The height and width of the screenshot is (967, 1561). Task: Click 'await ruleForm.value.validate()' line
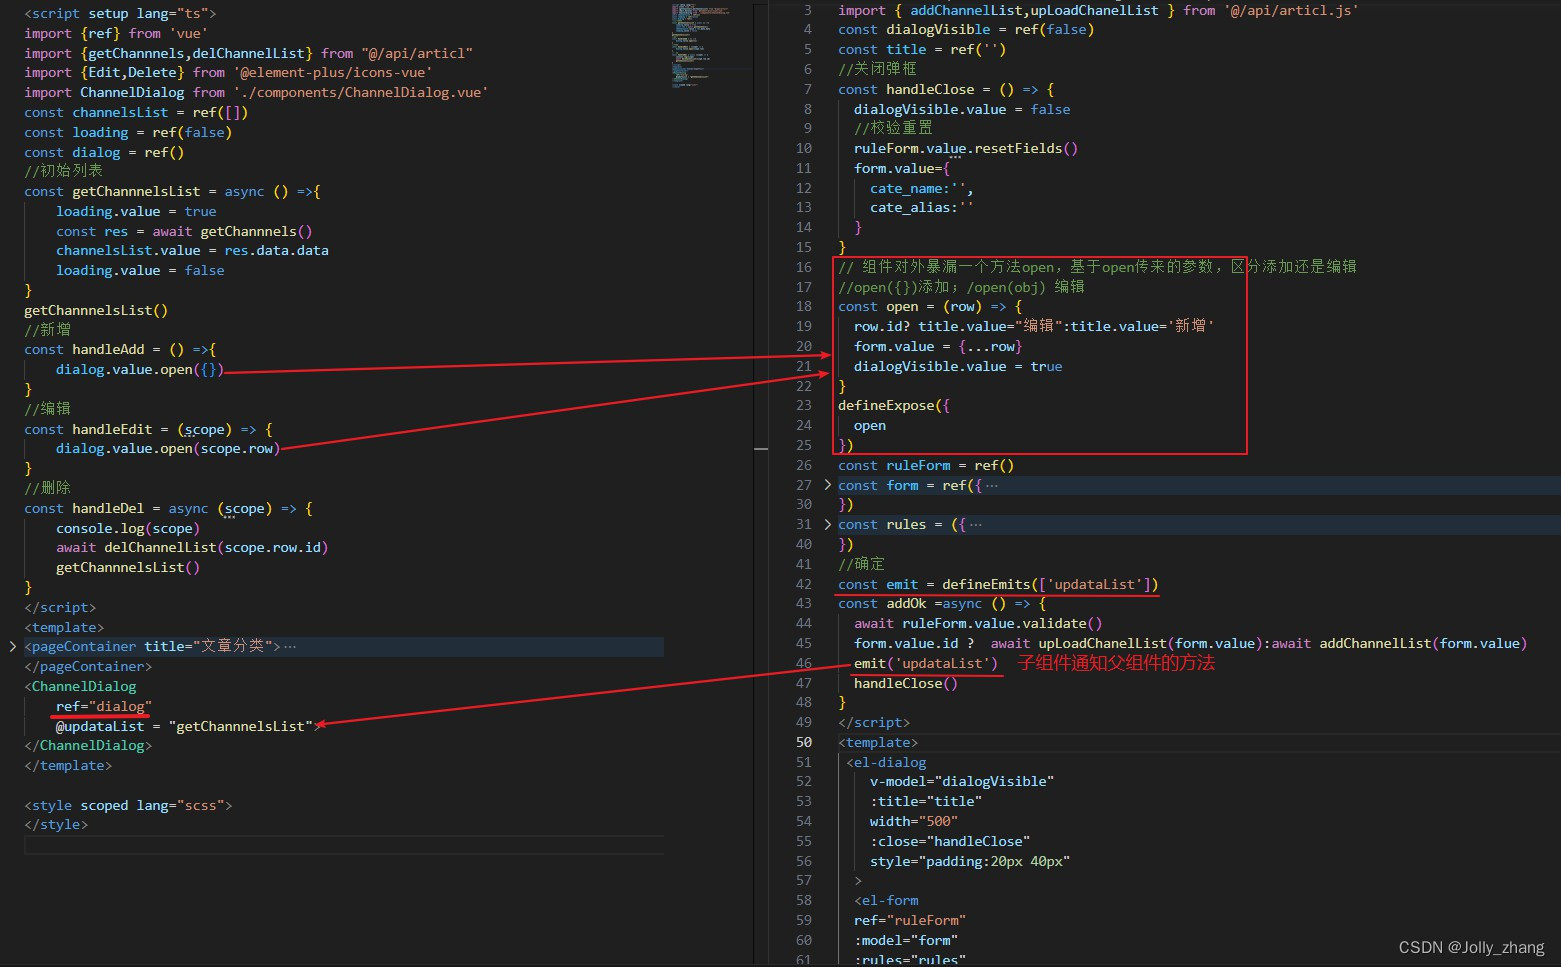point(978,624)
